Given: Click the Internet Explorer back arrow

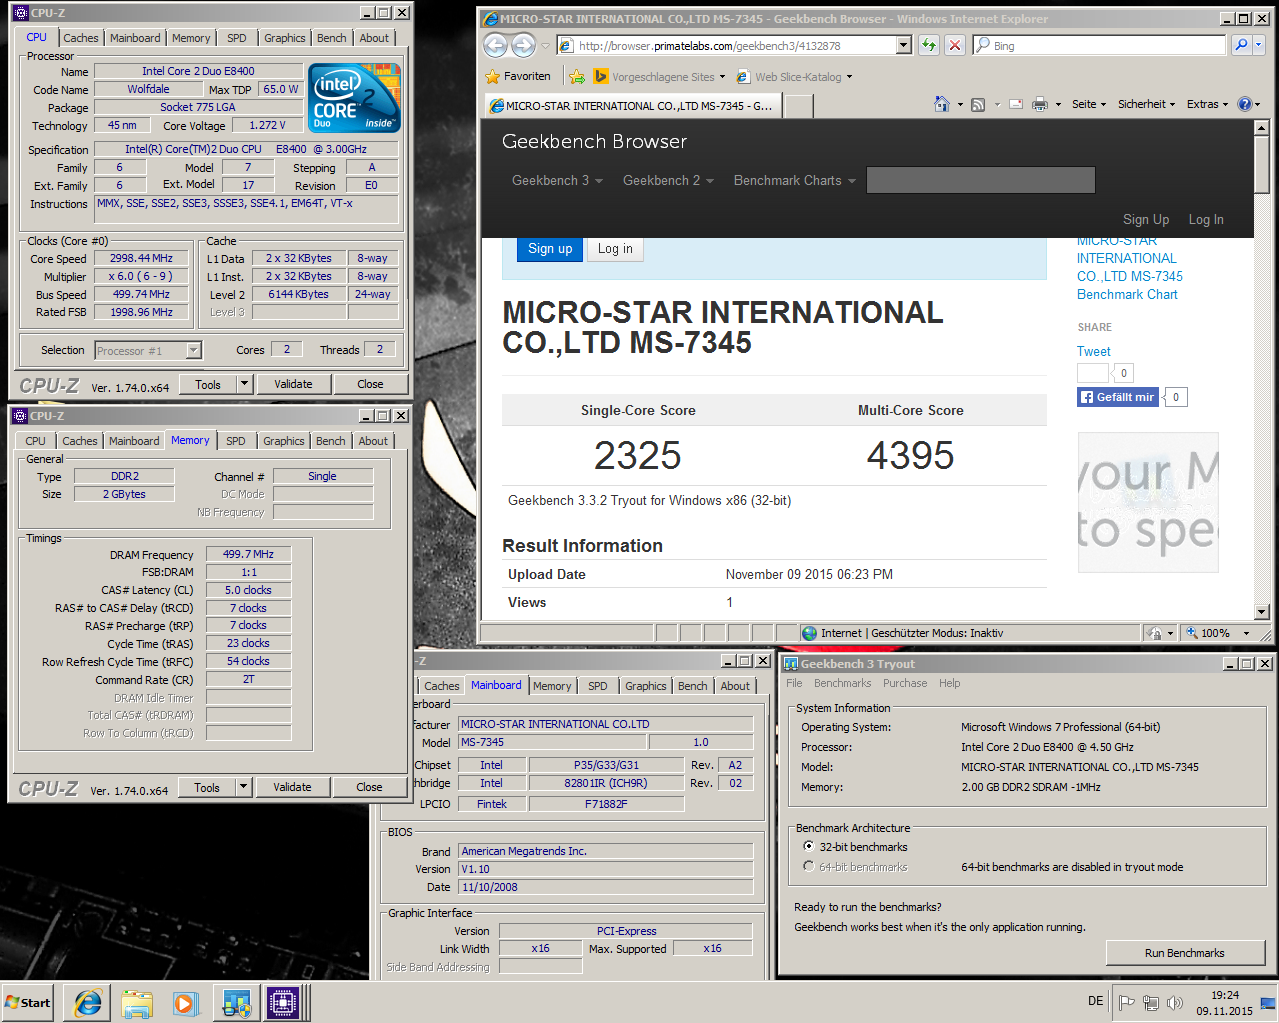Looking at the screenshot, I should (x=495, y=45).
